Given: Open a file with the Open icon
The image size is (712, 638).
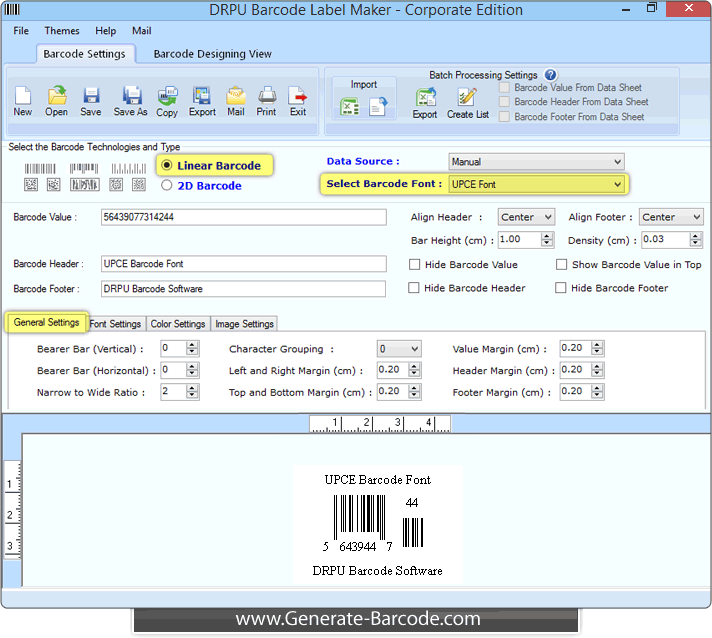Looking at the screenshot, I should tap(57, 96).
